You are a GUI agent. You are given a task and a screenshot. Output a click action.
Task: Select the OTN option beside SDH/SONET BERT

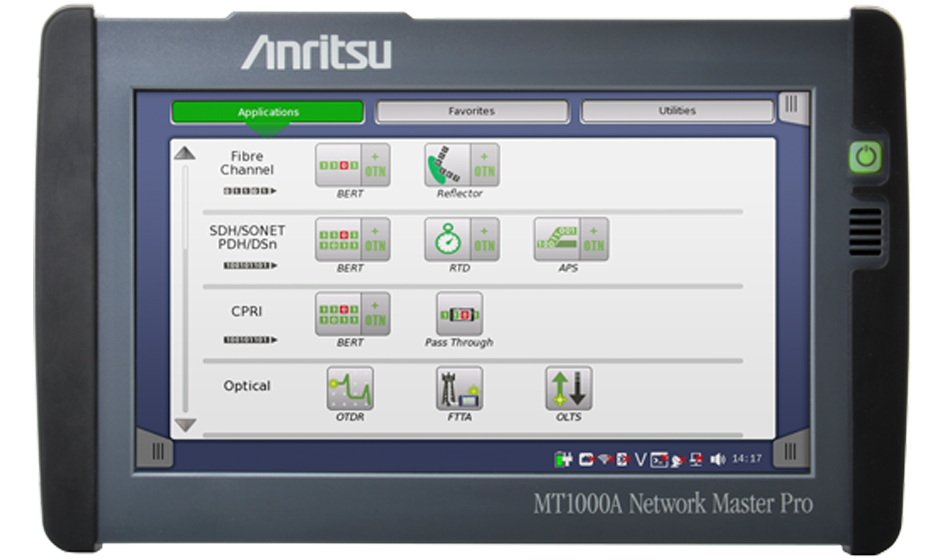(x=375, y=239)
